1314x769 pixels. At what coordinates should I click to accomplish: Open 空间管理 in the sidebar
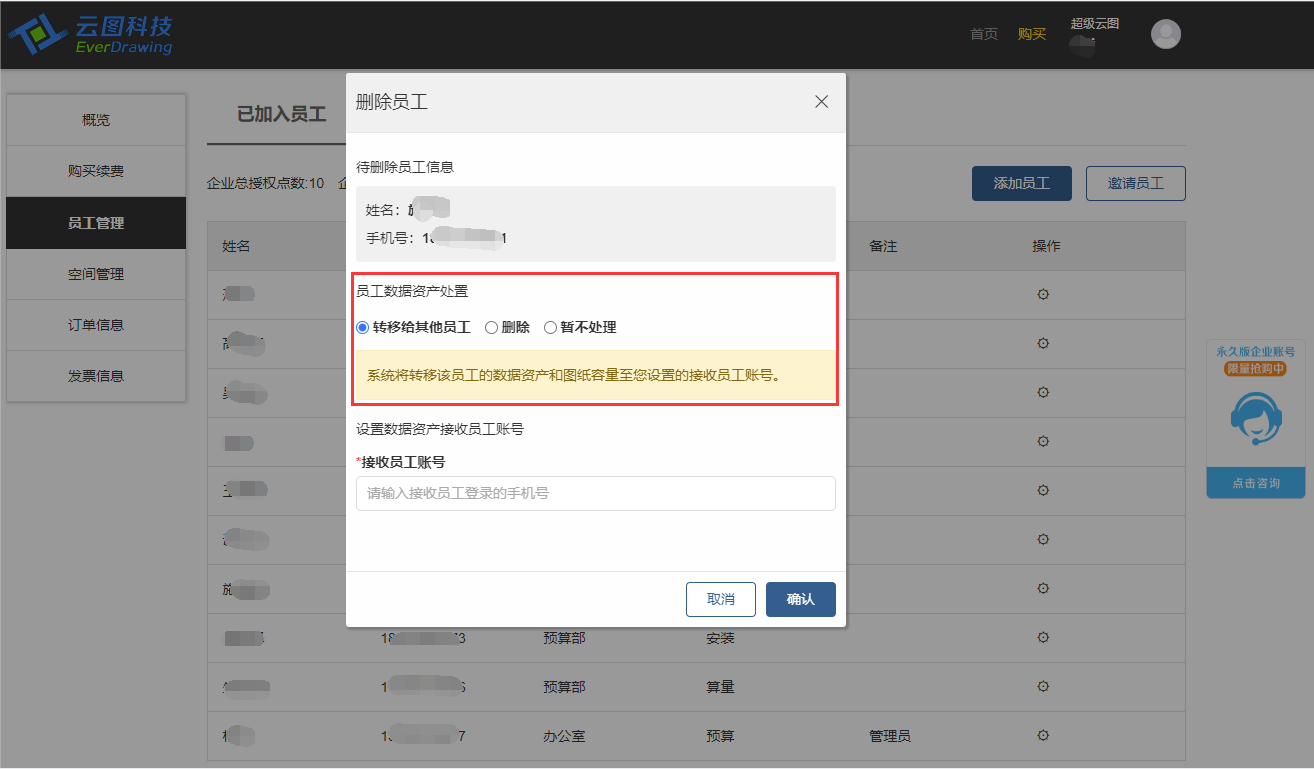[96, 274]
